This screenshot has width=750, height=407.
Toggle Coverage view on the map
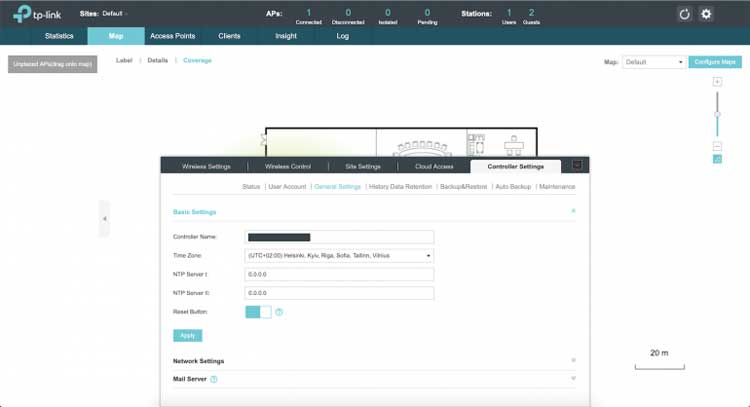click(197, 60)
